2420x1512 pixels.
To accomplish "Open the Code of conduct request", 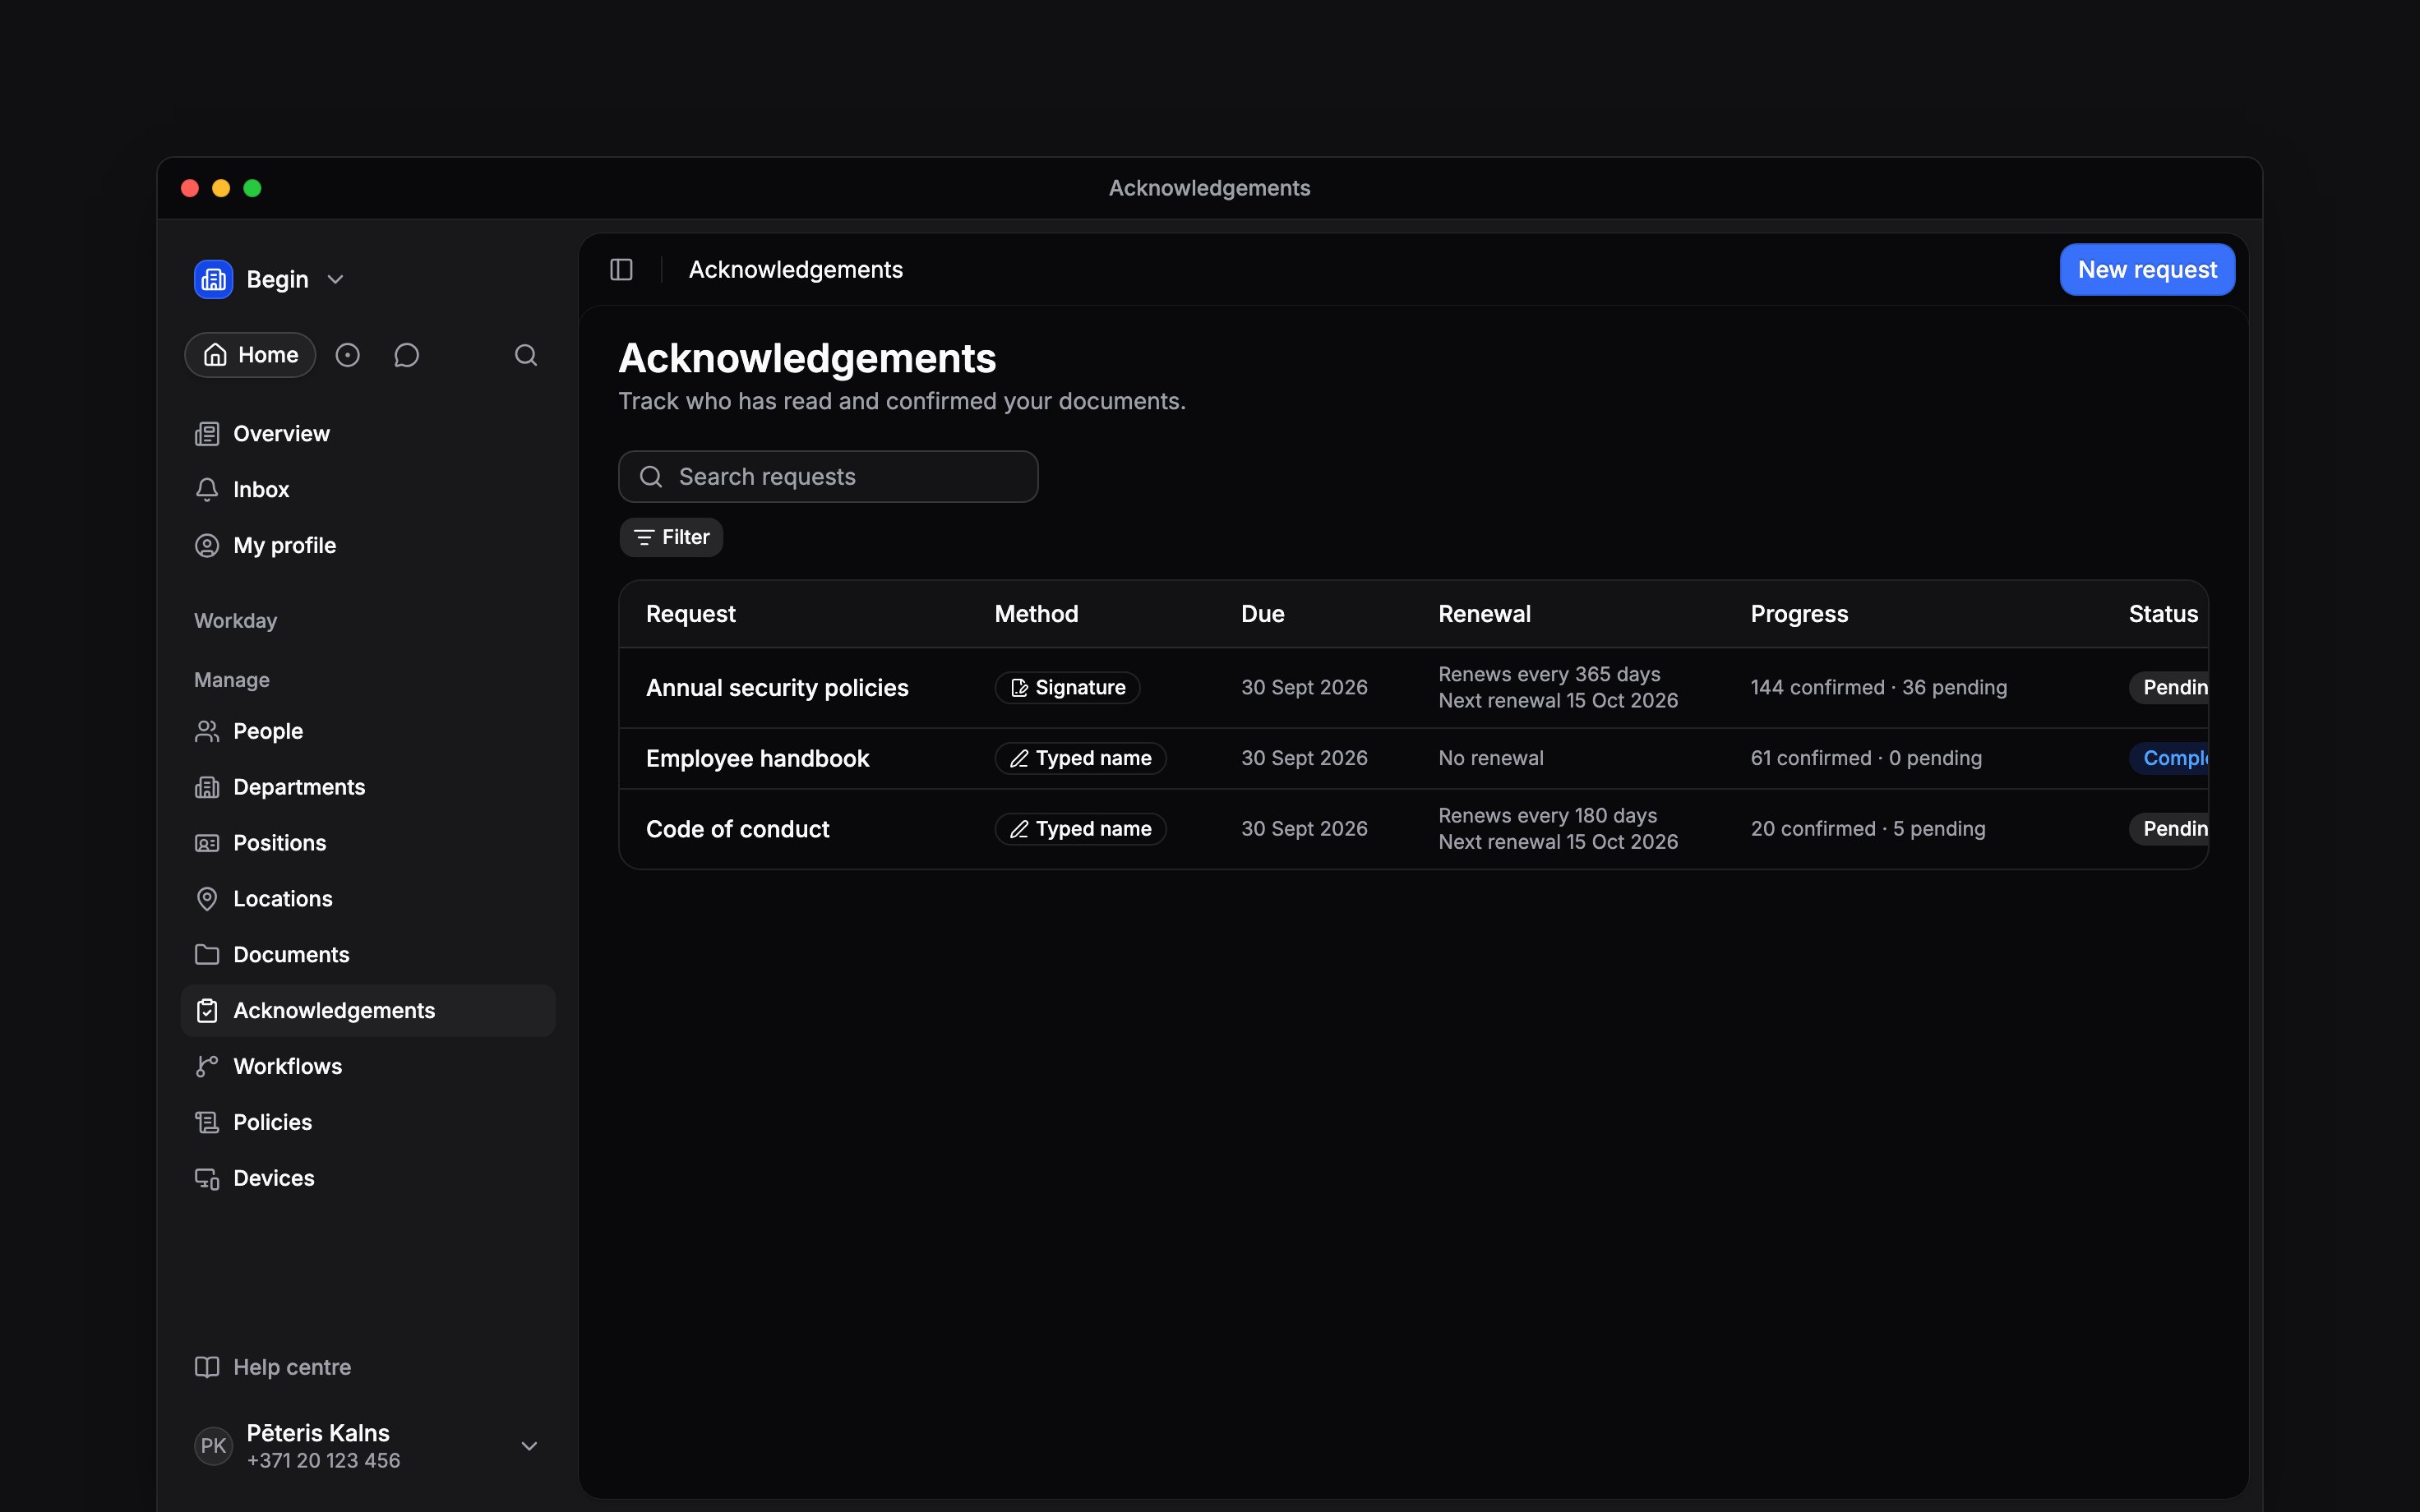I will coord(737,829).
